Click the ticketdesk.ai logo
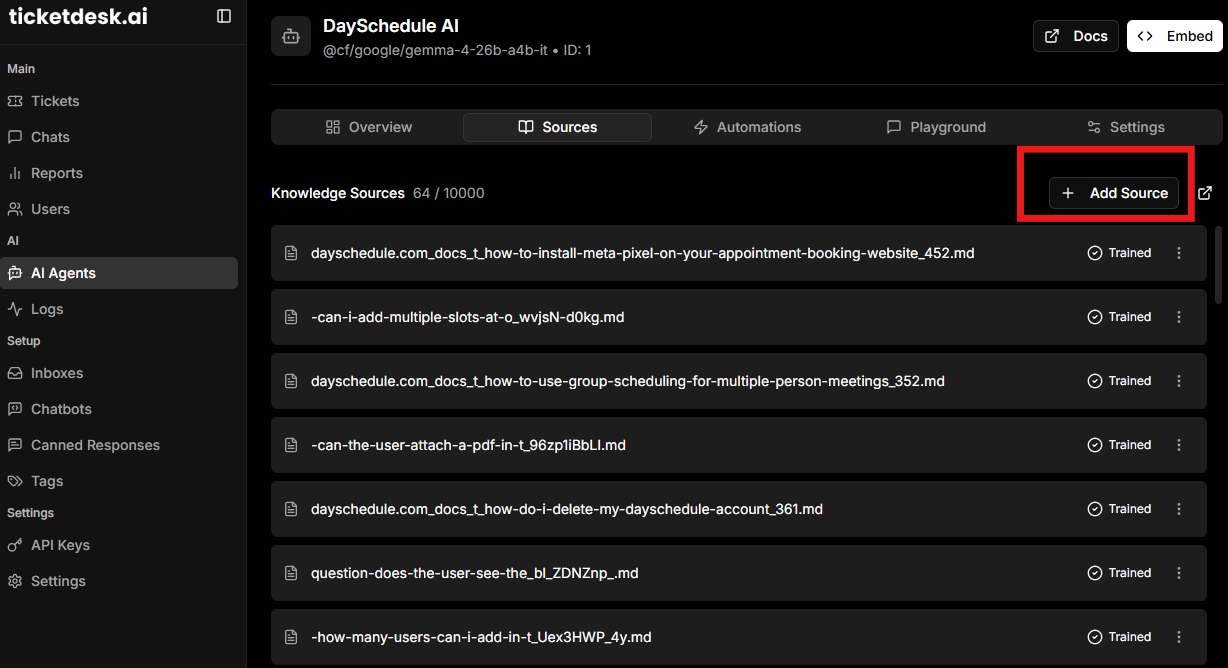Screen dimensions: 1228x668 (78, 17)
